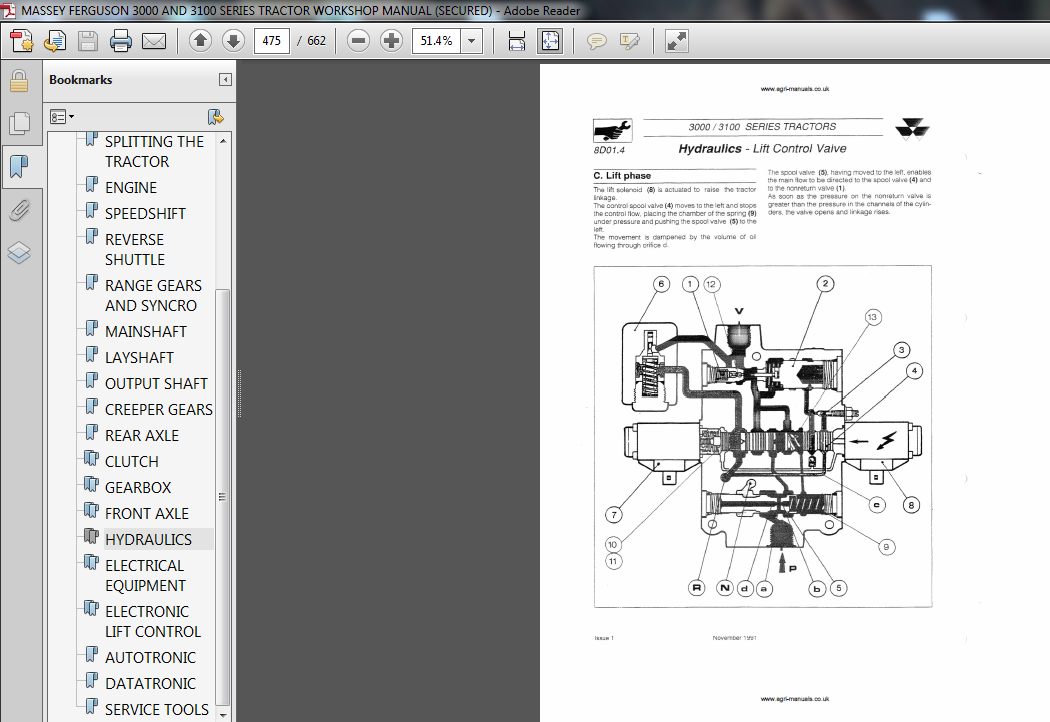Open the bookmarks options menu
The image size is (1050, 722).
click(62, 117)
